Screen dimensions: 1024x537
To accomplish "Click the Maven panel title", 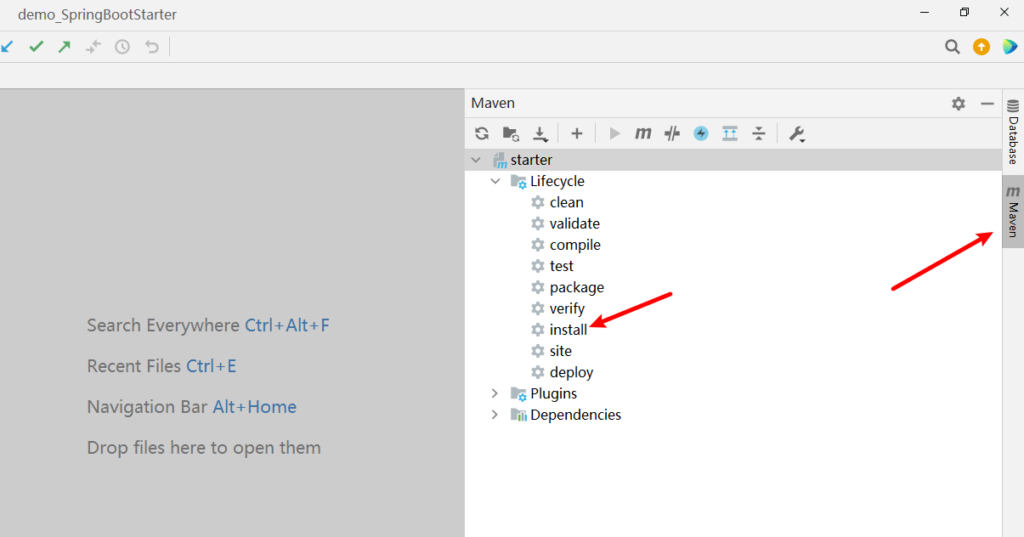I will 492,103.
